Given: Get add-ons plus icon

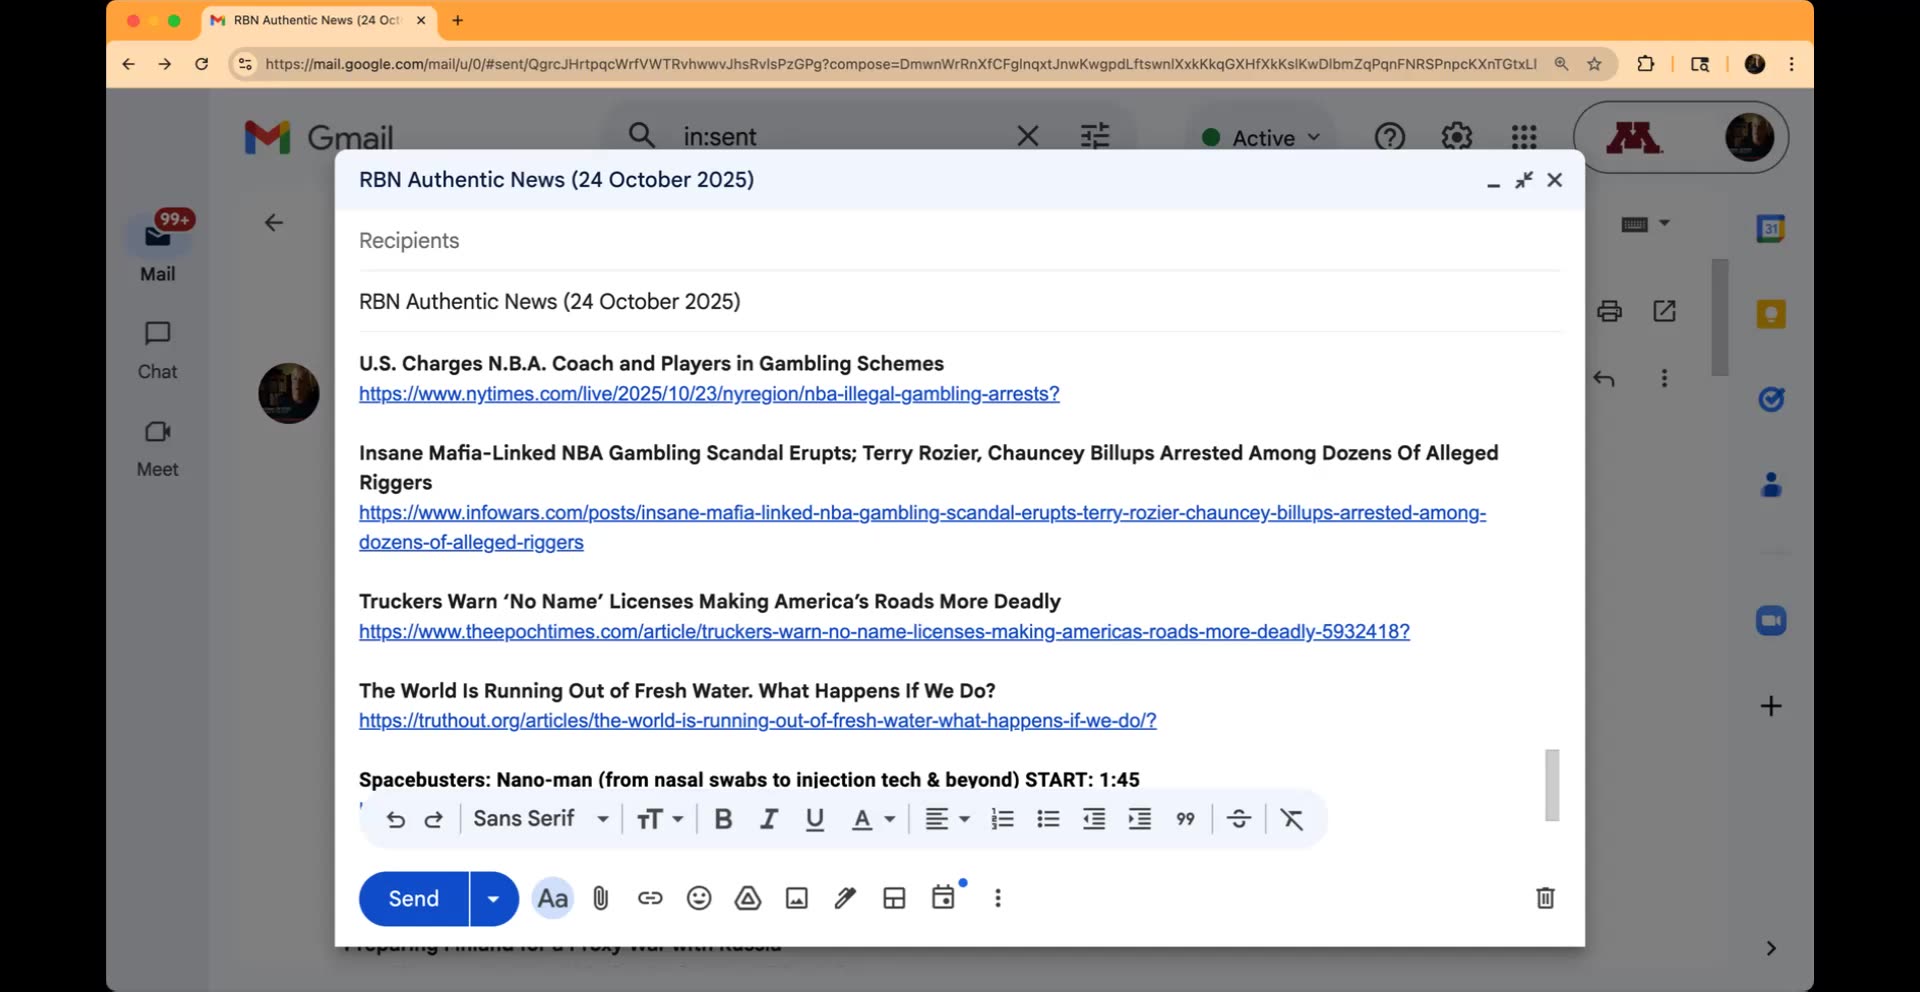Looking at the screenshot, I should 1771,706.
